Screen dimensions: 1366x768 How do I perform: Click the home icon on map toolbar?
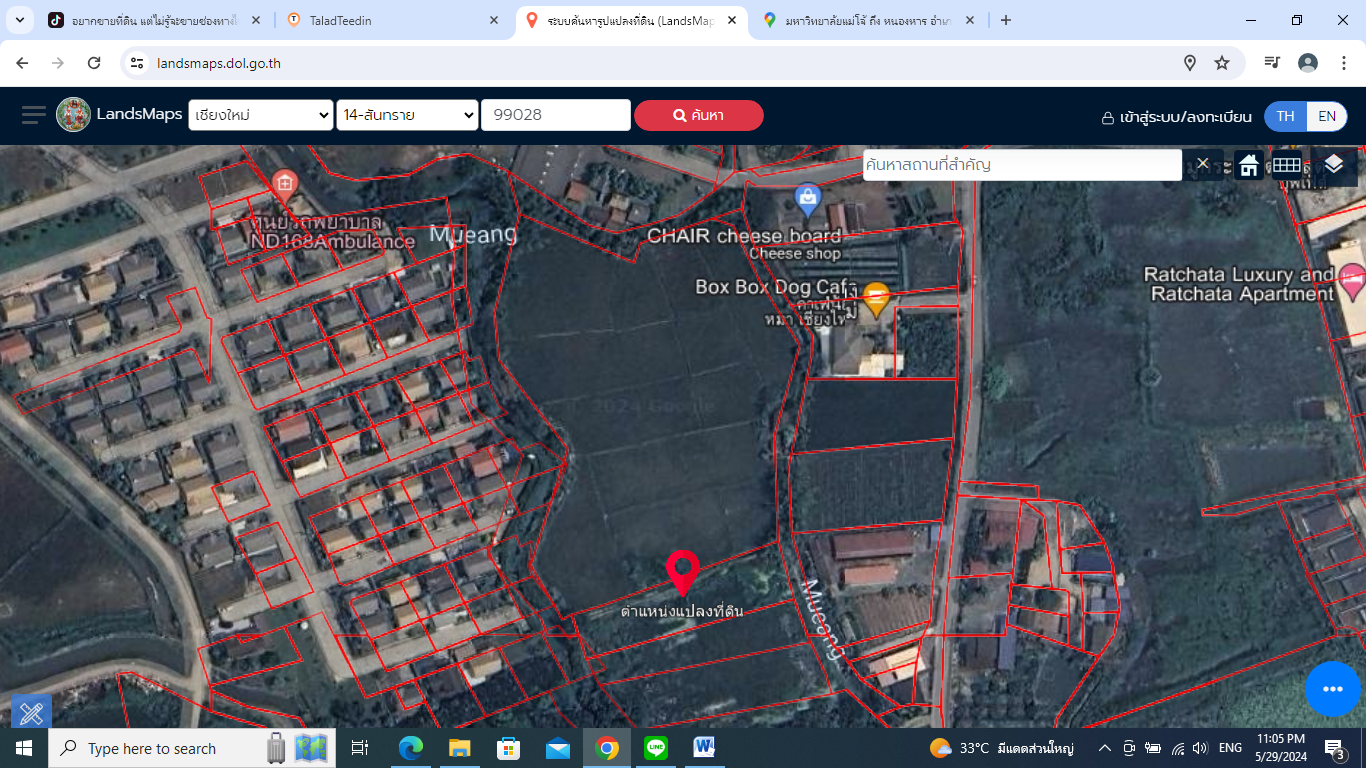pyautogui.click(x=1248, y=165)
